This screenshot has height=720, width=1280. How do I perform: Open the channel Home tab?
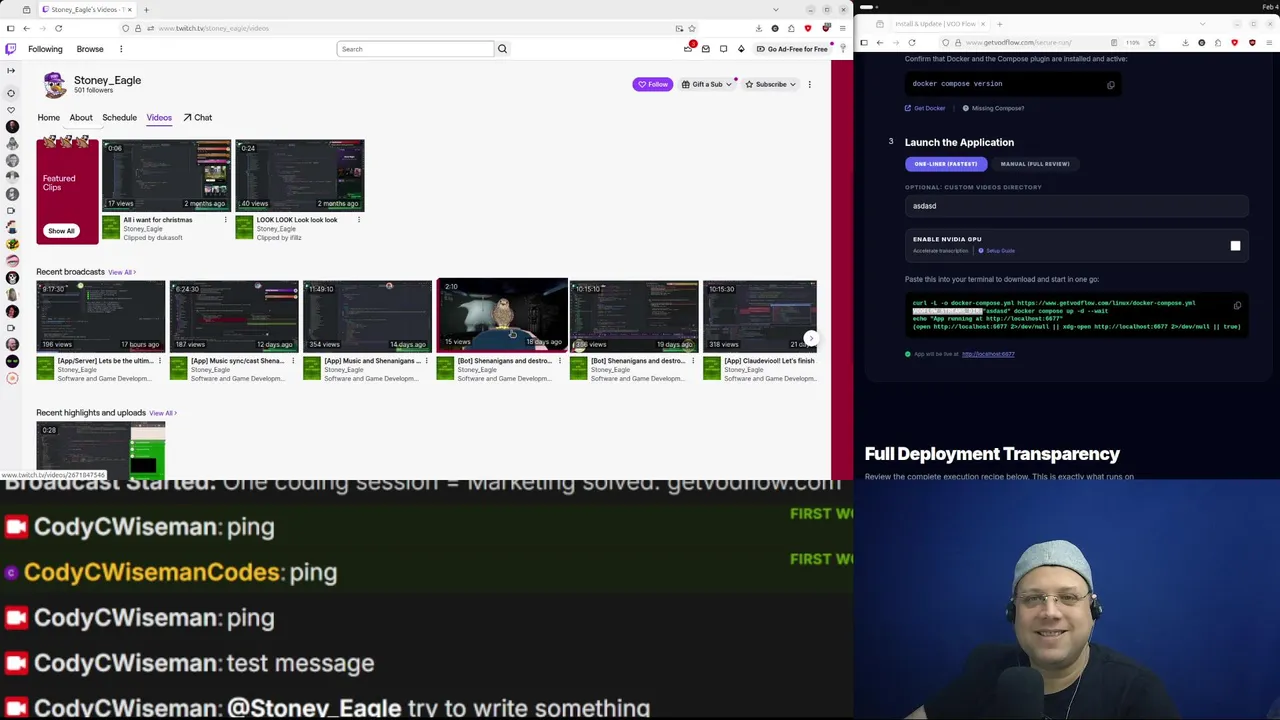(x=48, y=118)
